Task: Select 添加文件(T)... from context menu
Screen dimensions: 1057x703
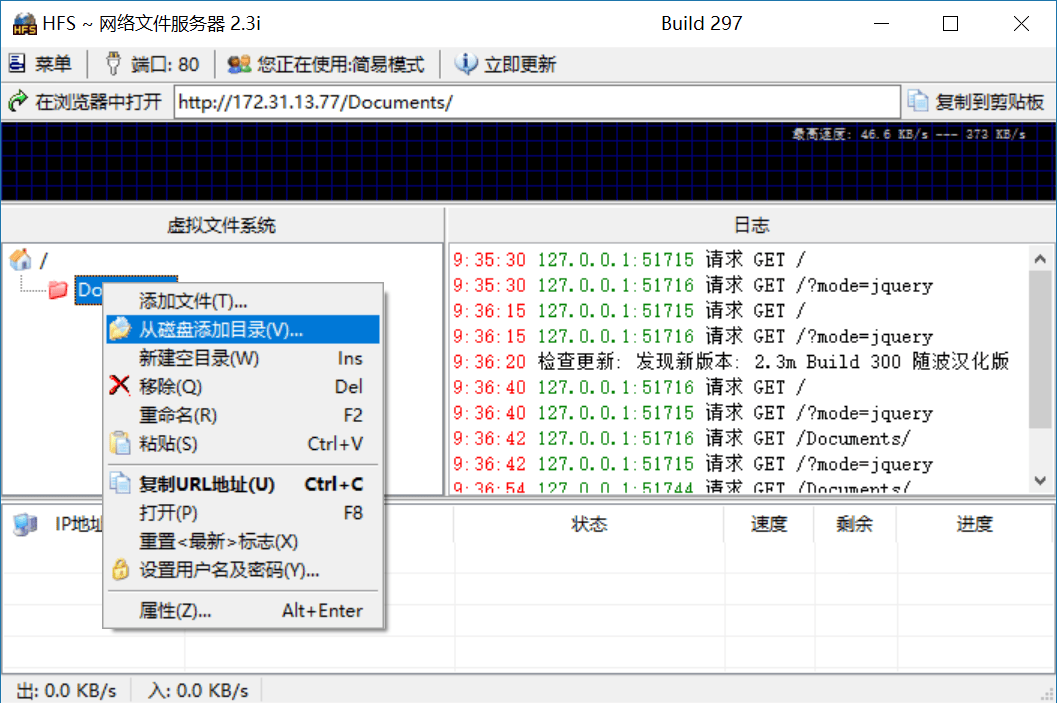Action: tap(193, 301)
